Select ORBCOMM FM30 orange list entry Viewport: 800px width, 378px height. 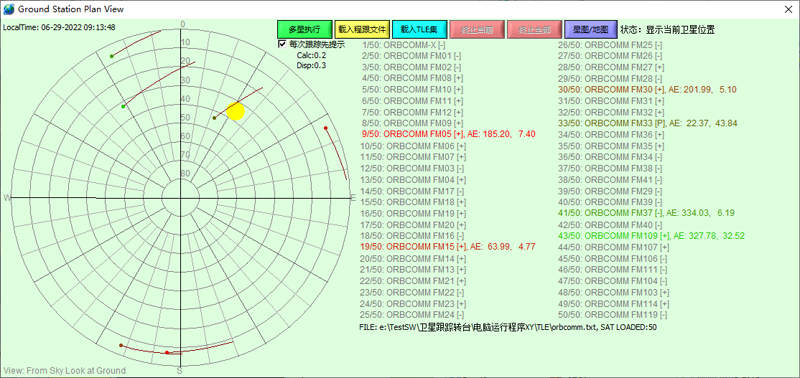[647, 89]
